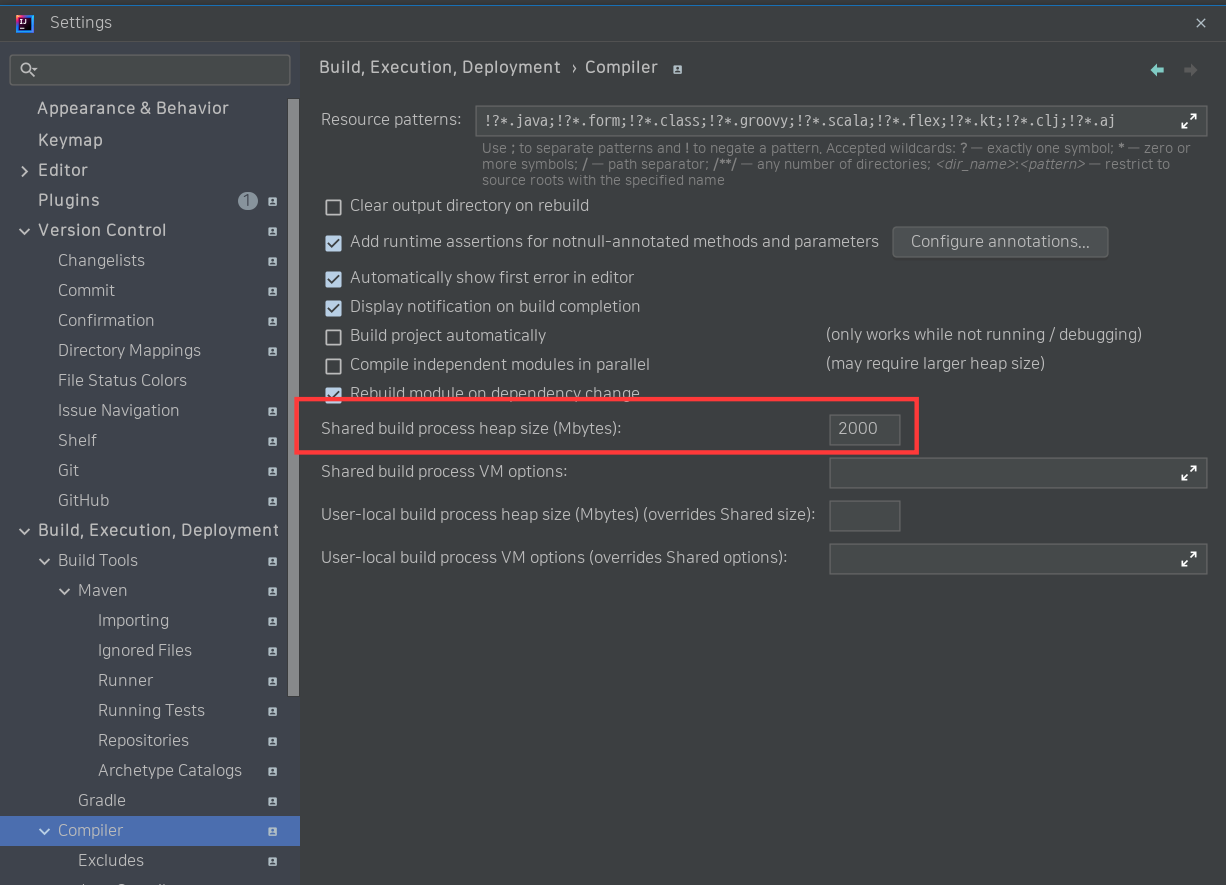Viewport: 1226px width, 885px height.
Task: Expand User-local build process VM options field
Action: pos(1189,559)
